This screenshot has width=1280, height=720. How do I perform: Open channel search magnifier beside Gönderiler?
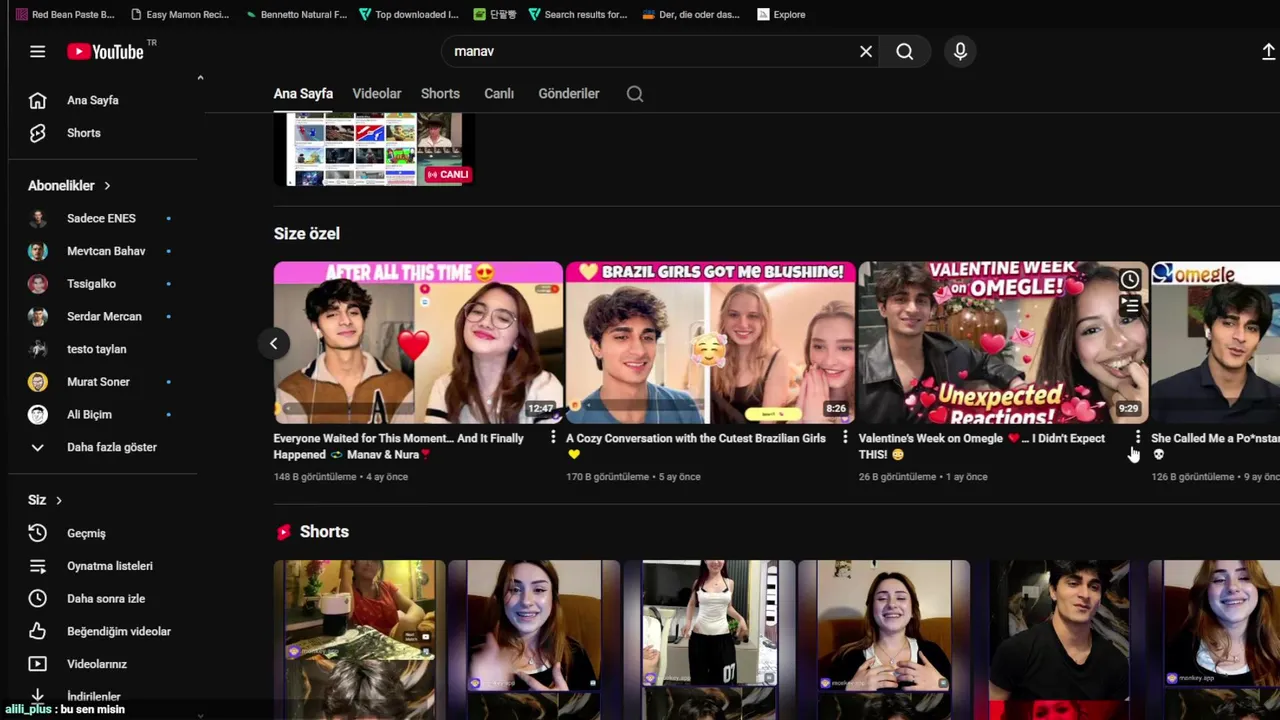click(x=635, y=93)
